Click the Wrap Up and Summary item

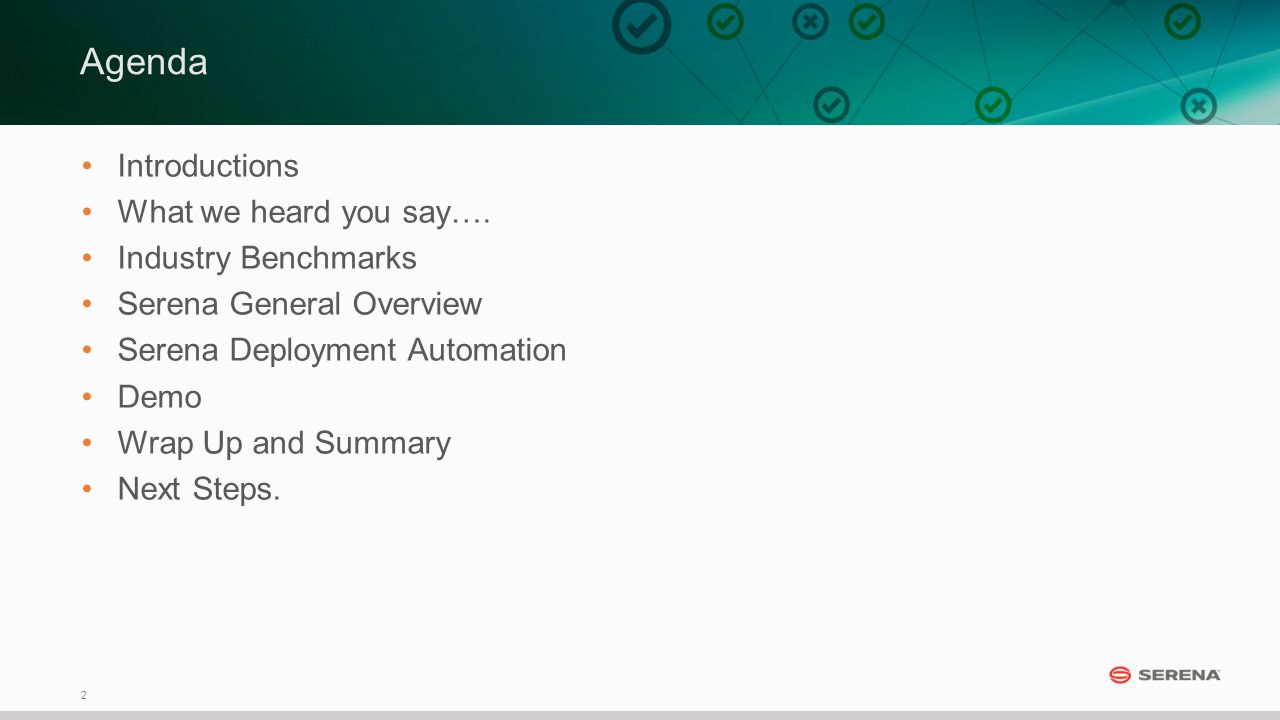(x=284, y=443)
